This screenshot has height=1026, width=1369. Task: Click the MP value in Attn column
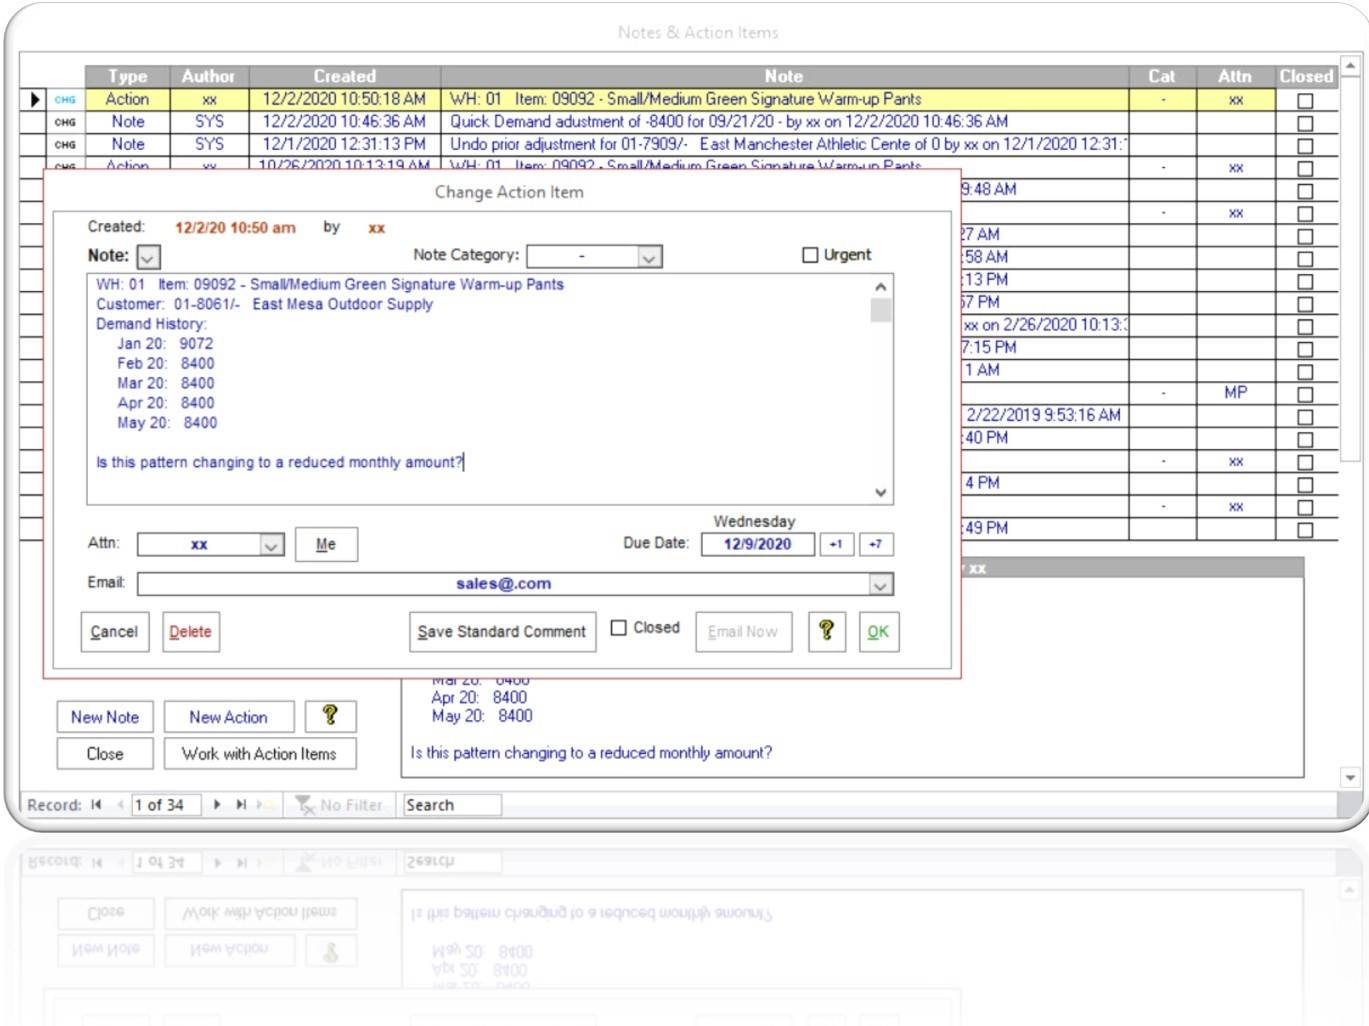(1235, 393)
